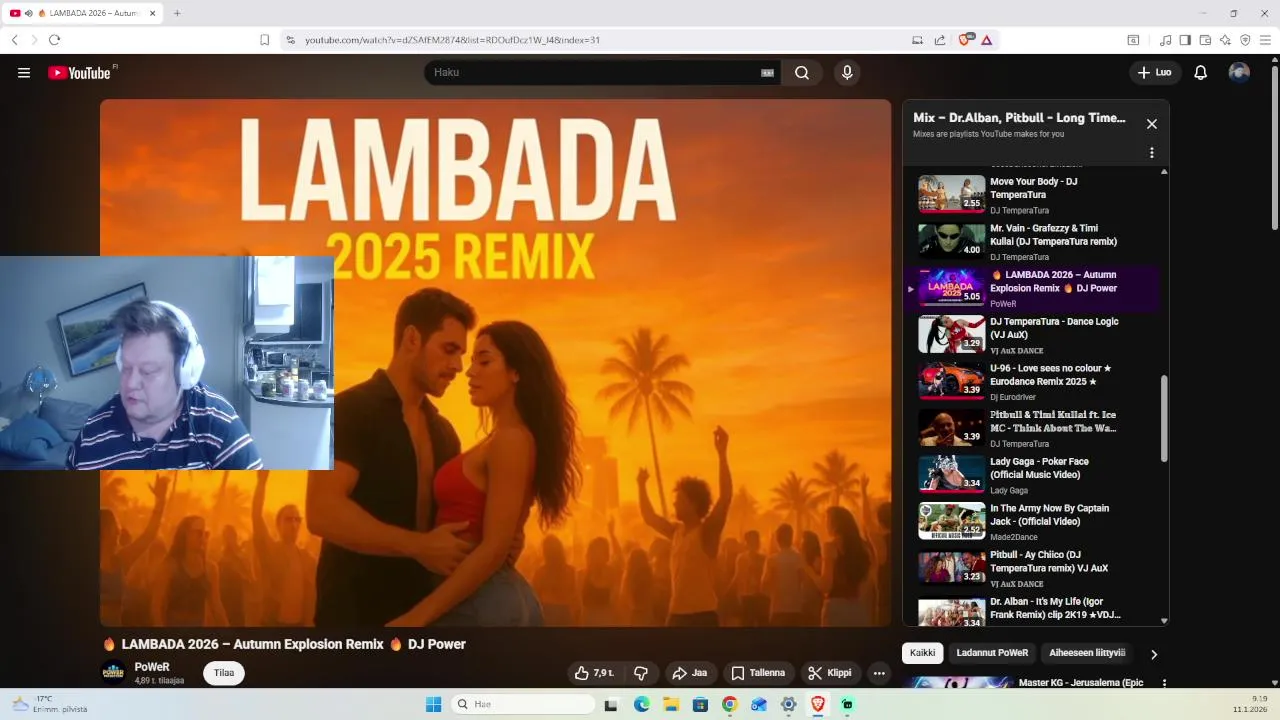Open the Brave playlist music note icon
The width and height of the screenshot is (1280, 720).
pos(1165,40)
